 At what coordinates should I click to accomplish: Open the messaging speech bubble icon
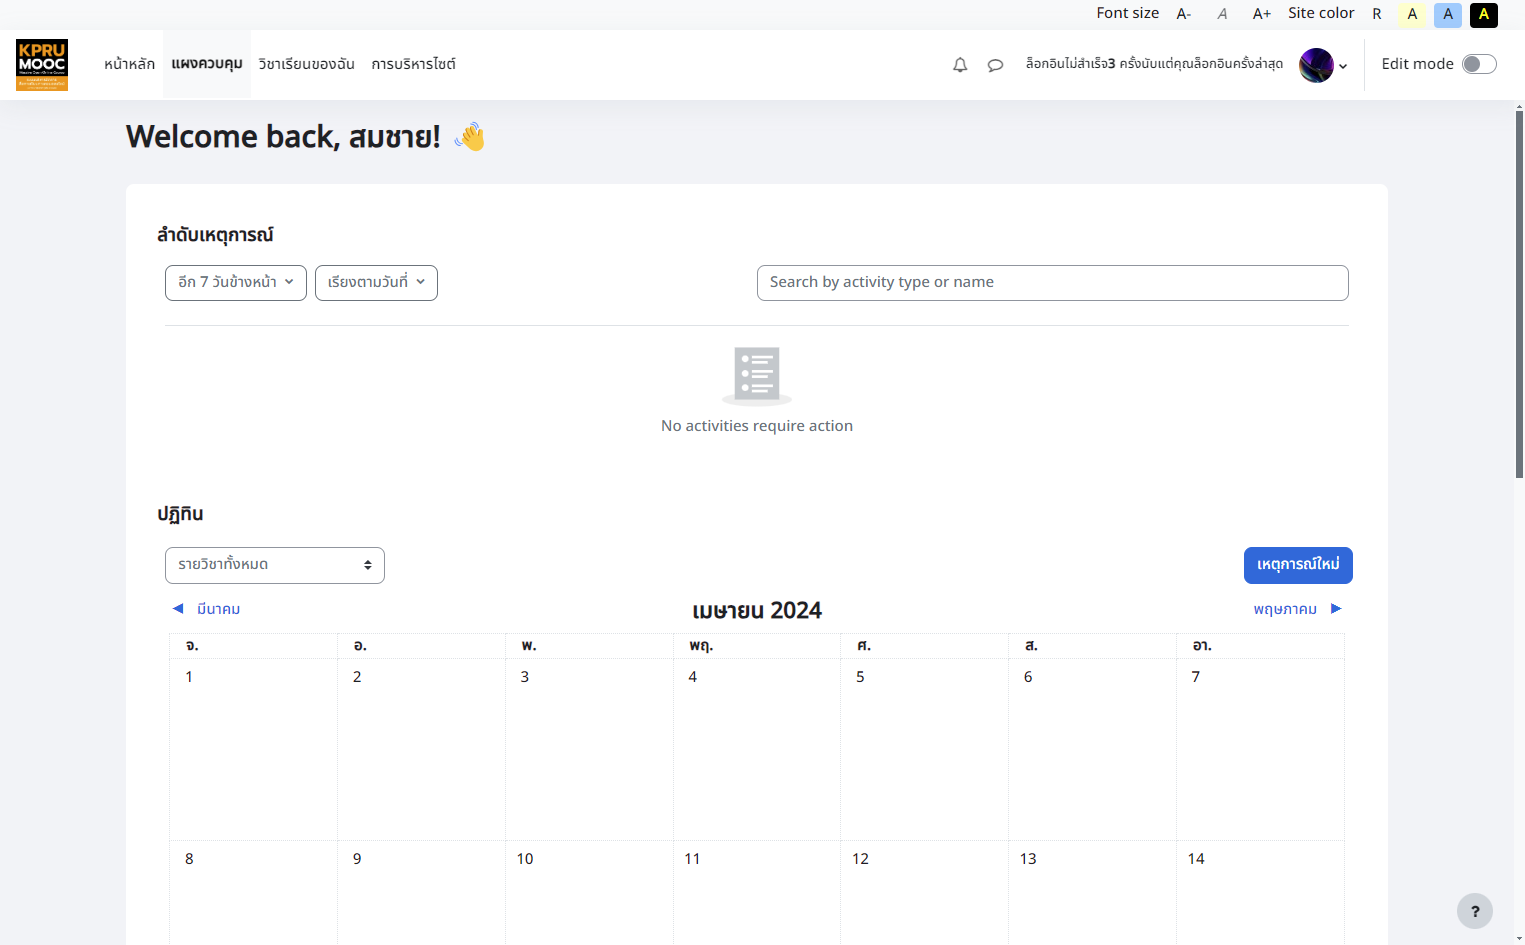(995, 65)
